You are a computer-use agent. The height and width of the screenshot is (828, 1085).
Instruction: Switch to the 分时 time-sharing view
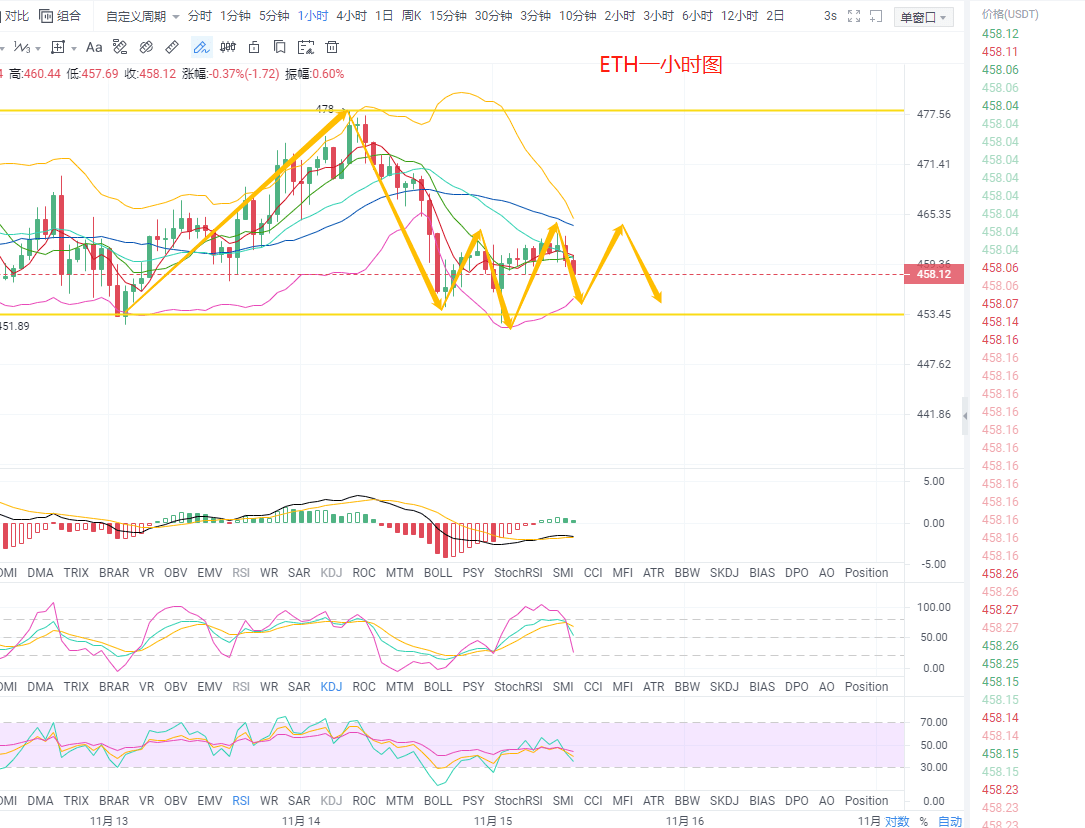pos(200,16)
